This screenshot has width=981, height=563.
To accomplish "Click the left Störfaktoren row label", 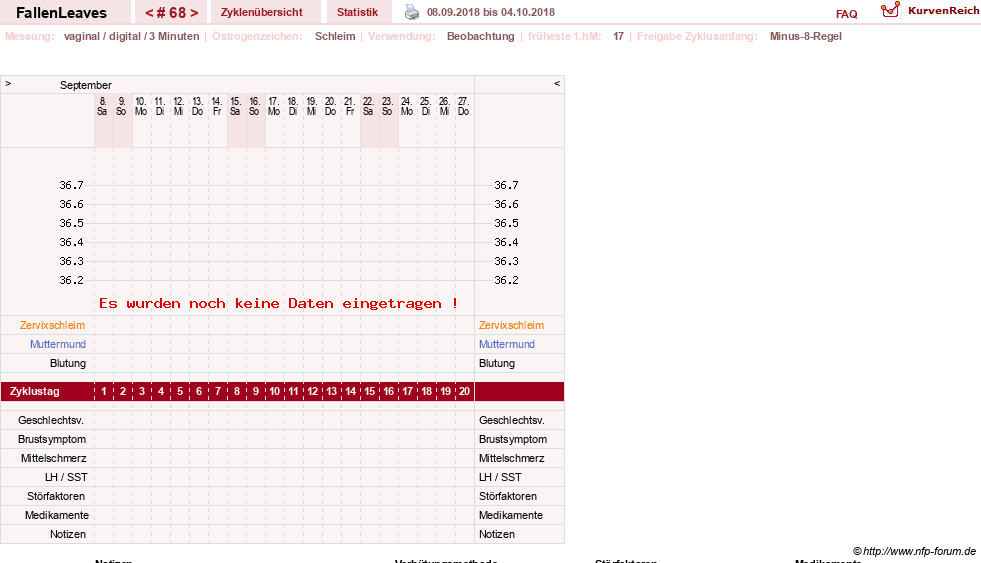I will click(x=56, y=496).
